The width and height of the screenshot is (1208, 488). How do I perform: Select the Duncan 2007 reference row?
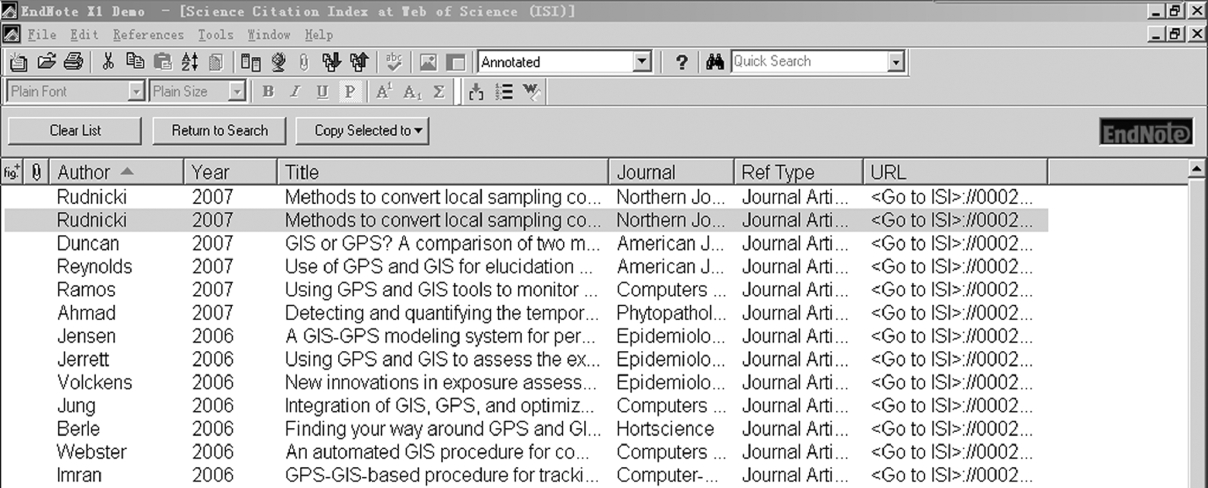[x=526, y=244]
